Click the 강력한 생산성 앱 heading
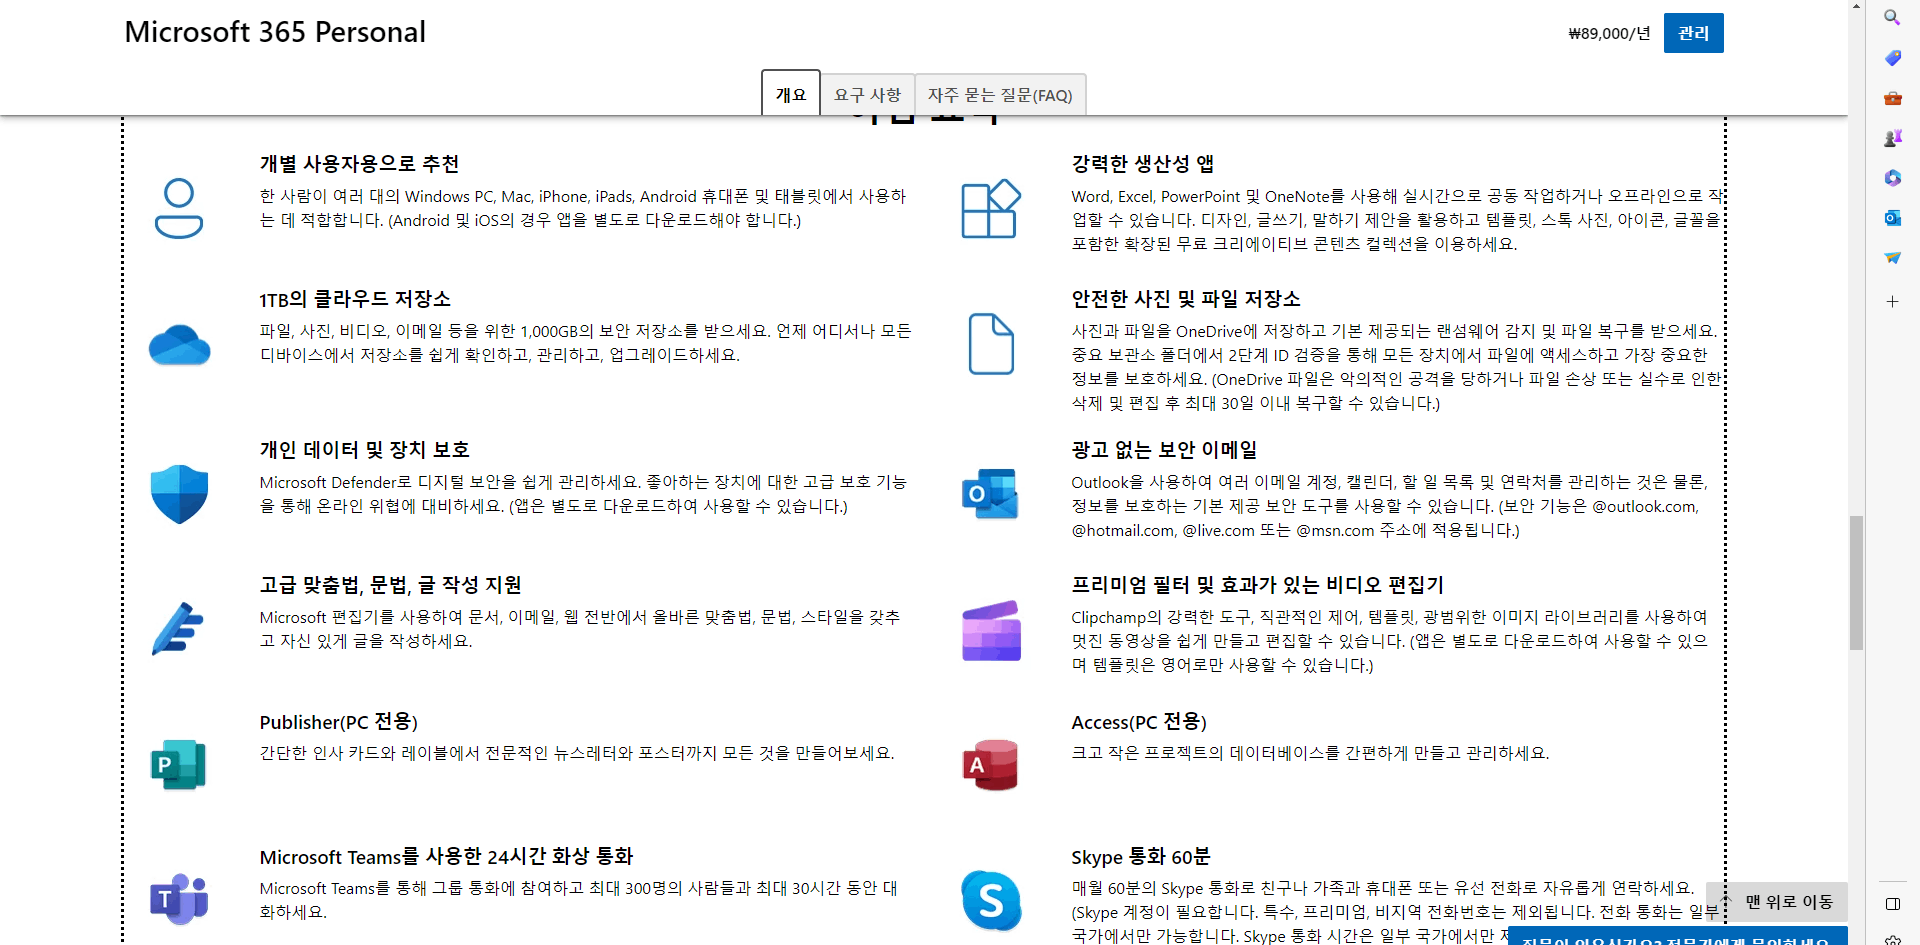 [1143, 164]
